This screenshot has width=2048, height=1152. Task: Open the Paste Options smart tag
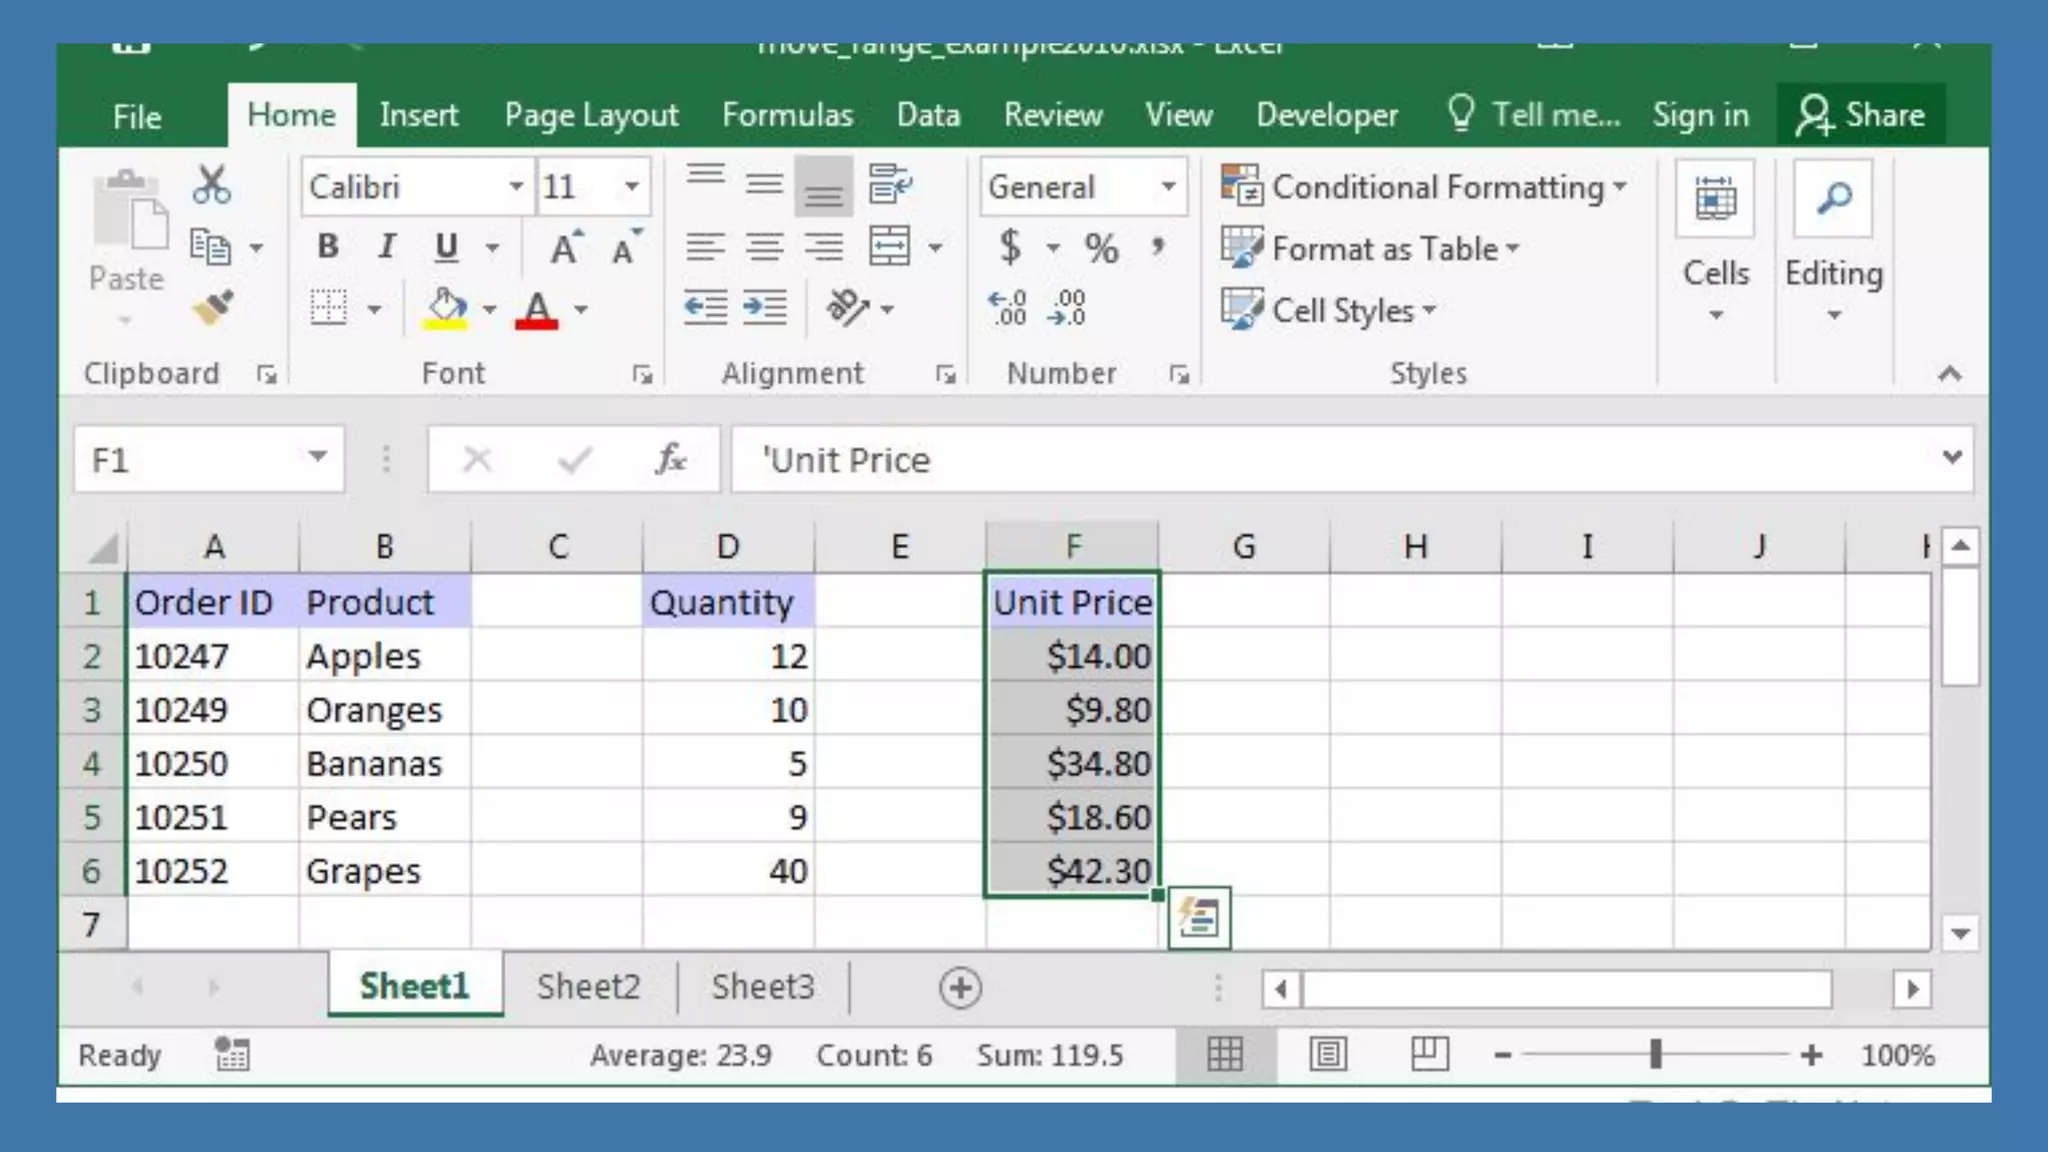pyautogui.click(x=1198, y=917)
